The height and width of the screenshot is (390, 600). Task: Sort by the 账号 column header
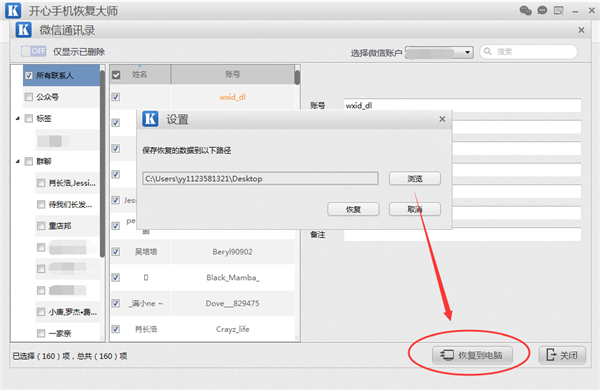point(232,74)
